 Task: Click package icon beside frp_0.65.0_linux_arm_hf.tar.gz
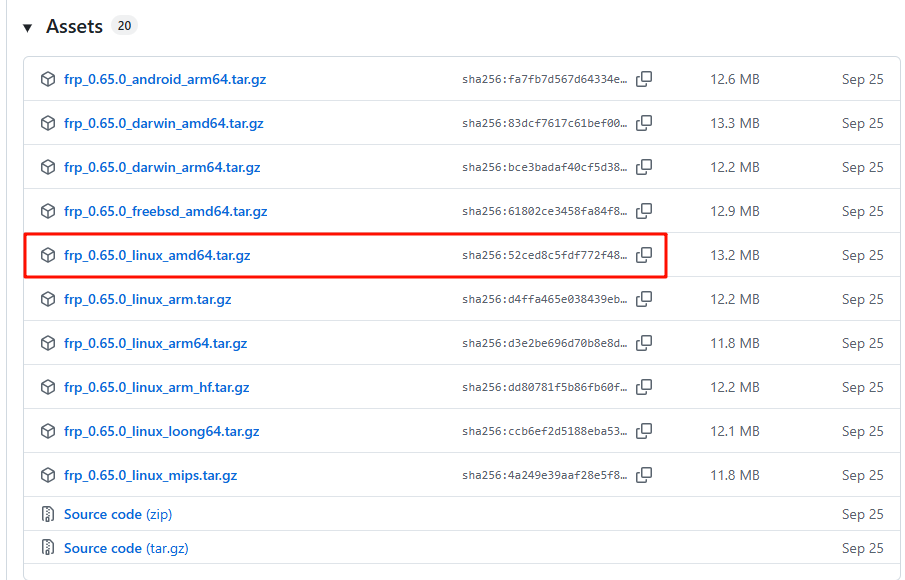pos(48,387)
